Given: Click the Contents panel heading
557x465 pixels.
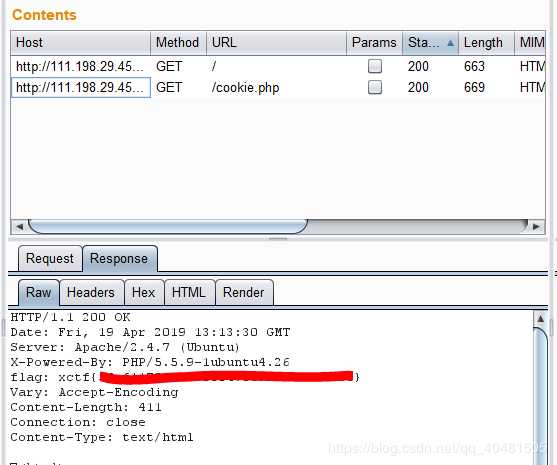Looking at the screenshot, I should 44,15.
